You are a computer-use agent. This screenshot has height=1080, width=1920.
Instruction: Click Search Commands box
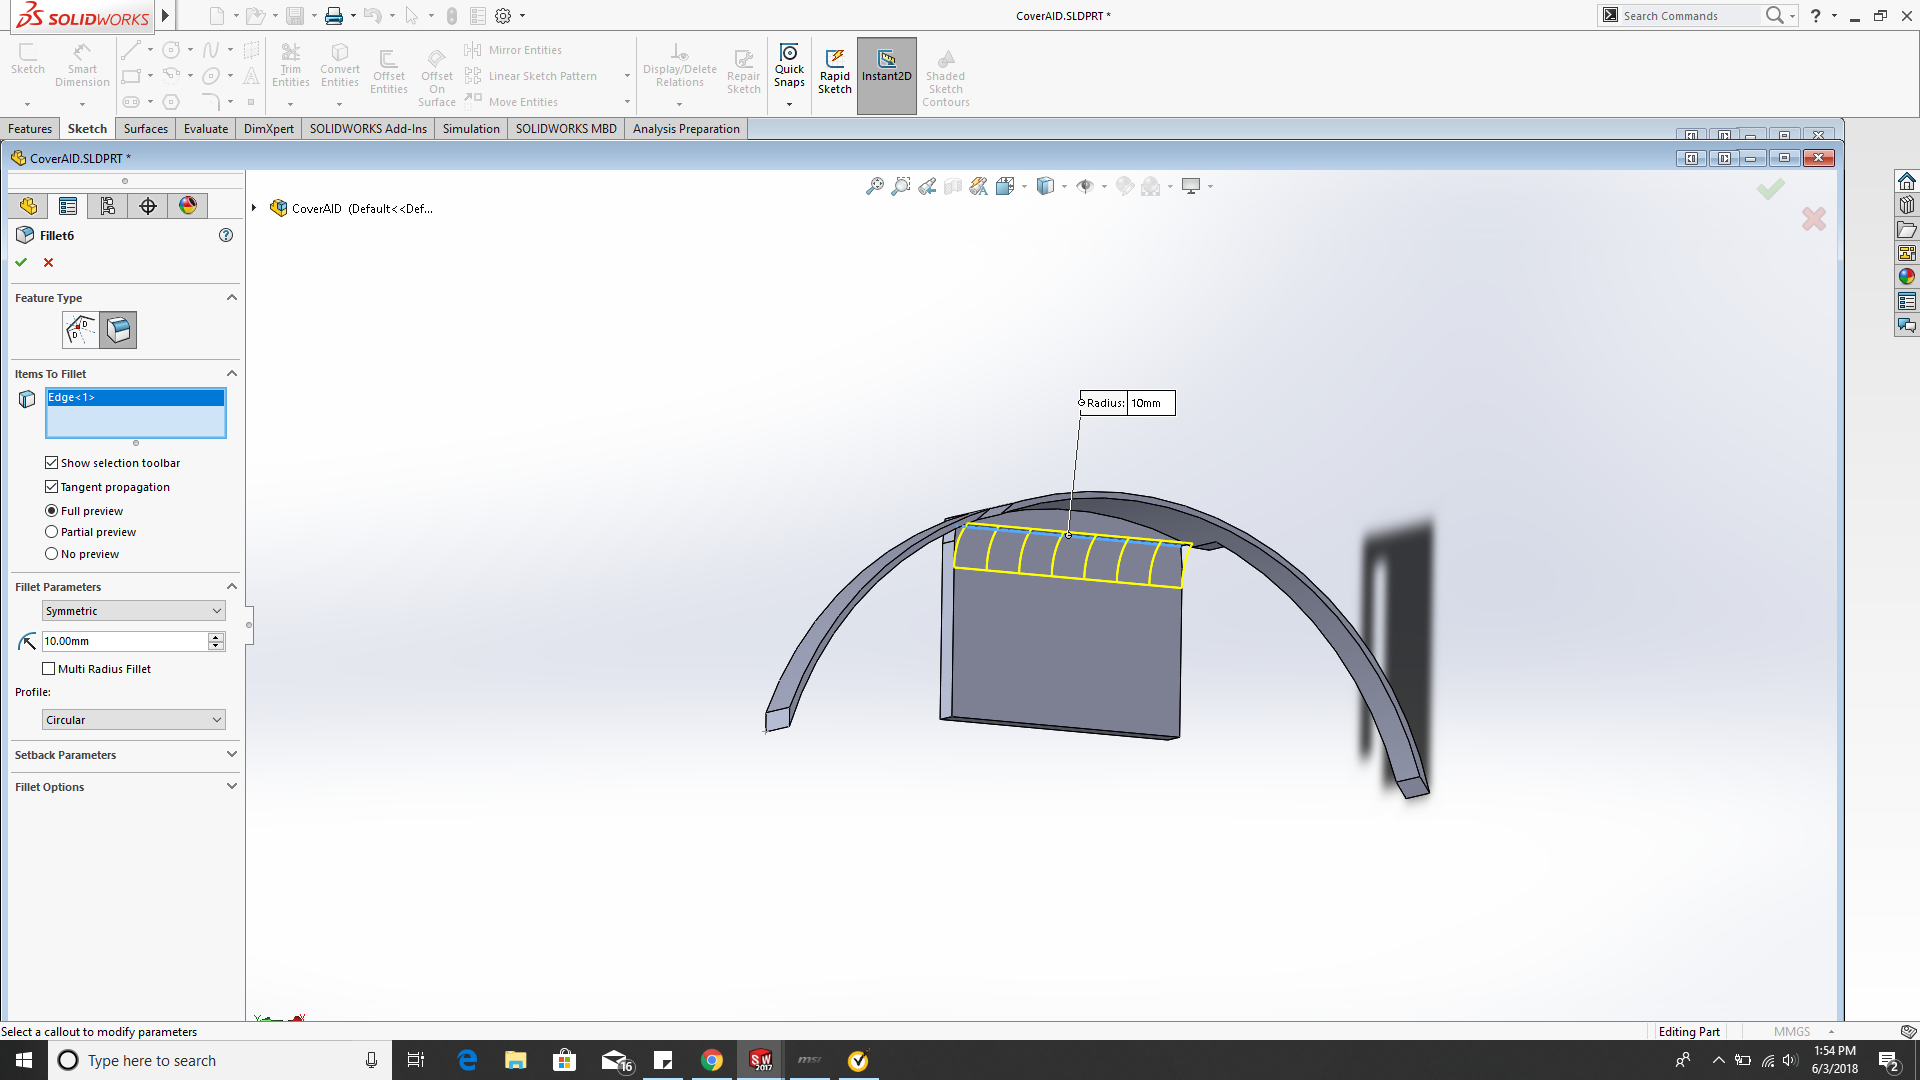(x=1690, y=16)
